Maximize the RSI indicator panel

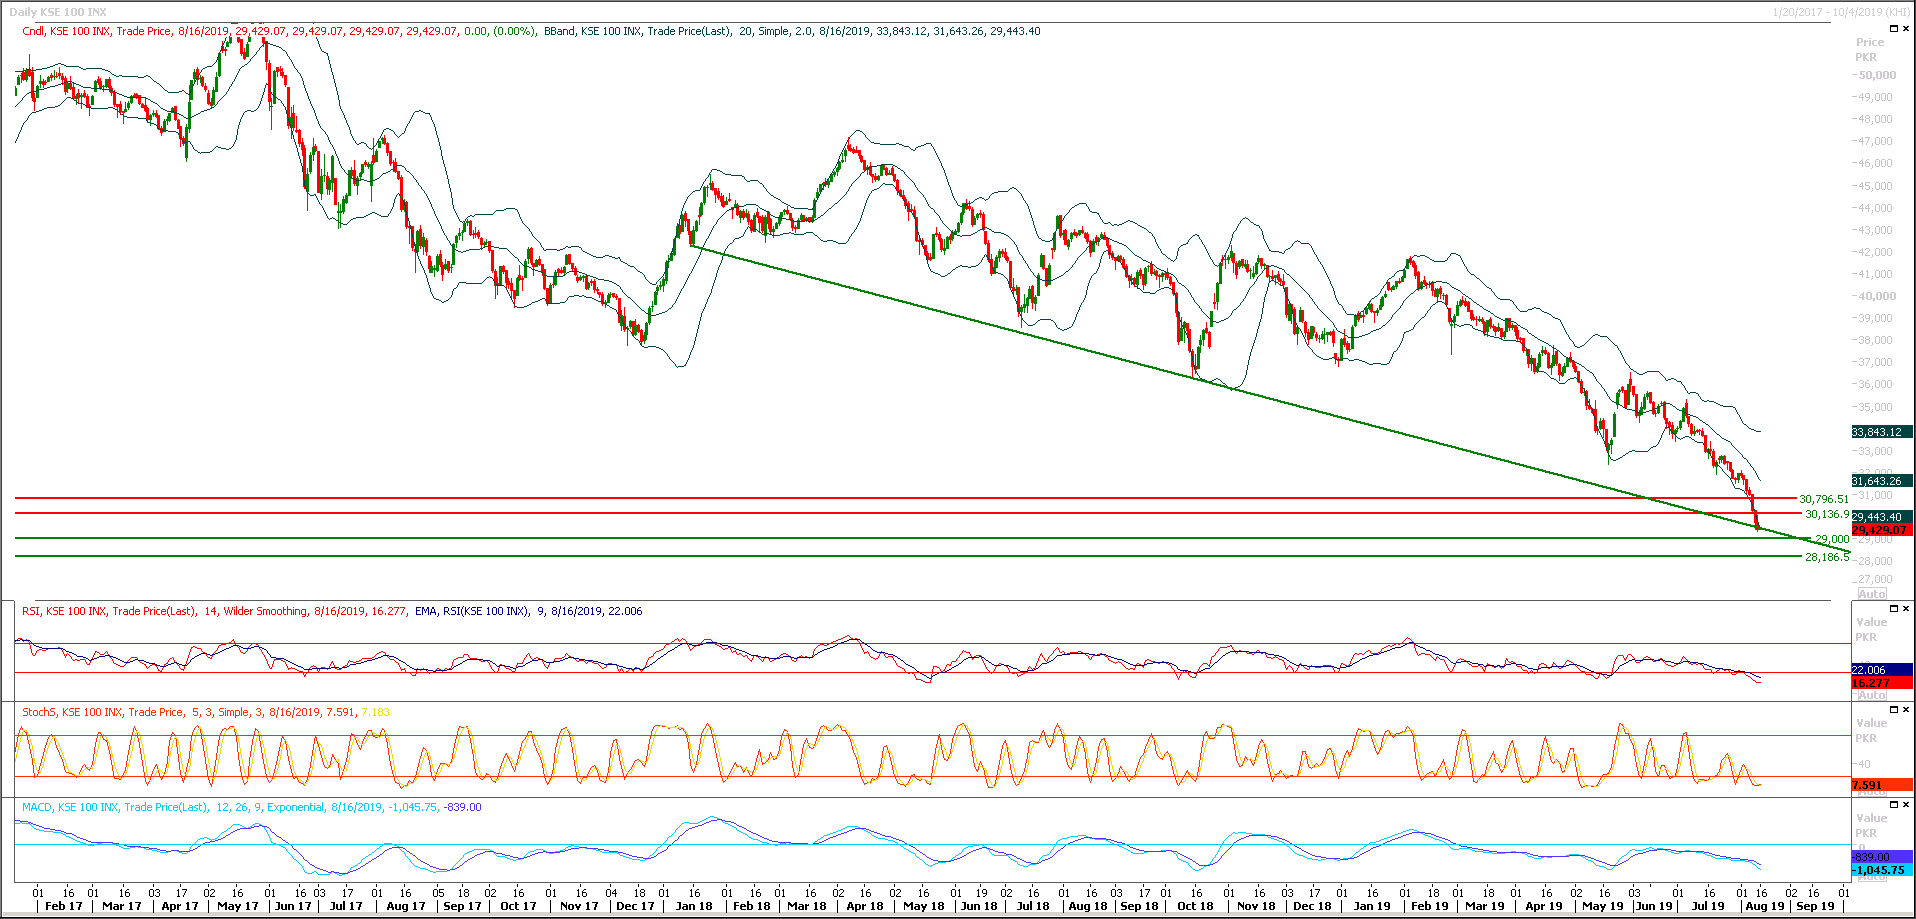pos(1893,608)
